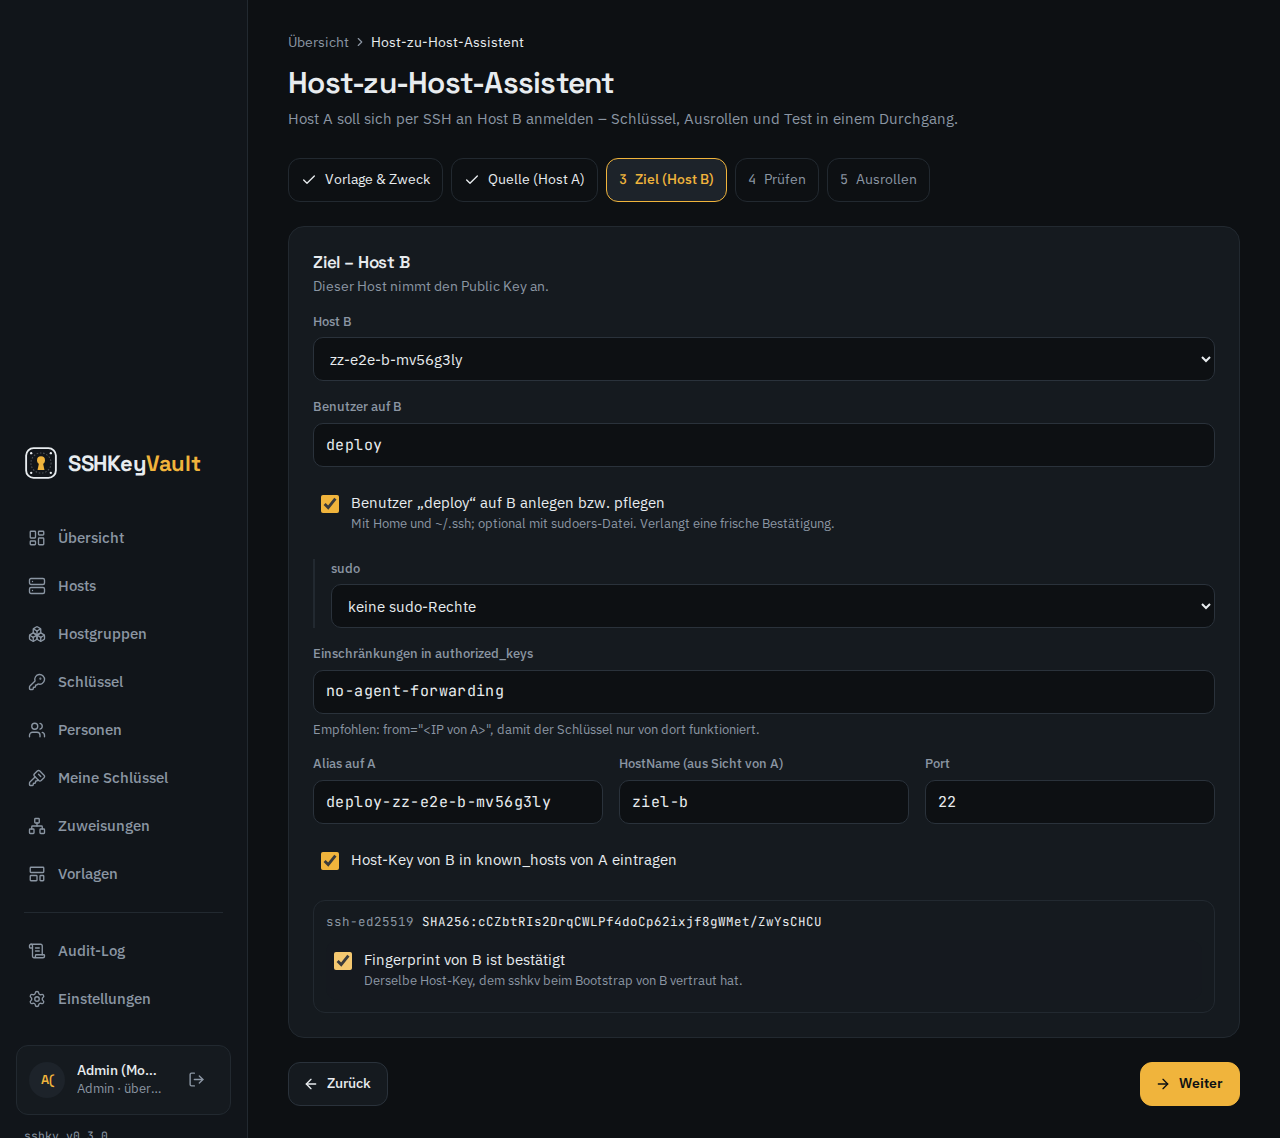Click the Weiter button

pyautogui.click(x=1190, y=1084)
